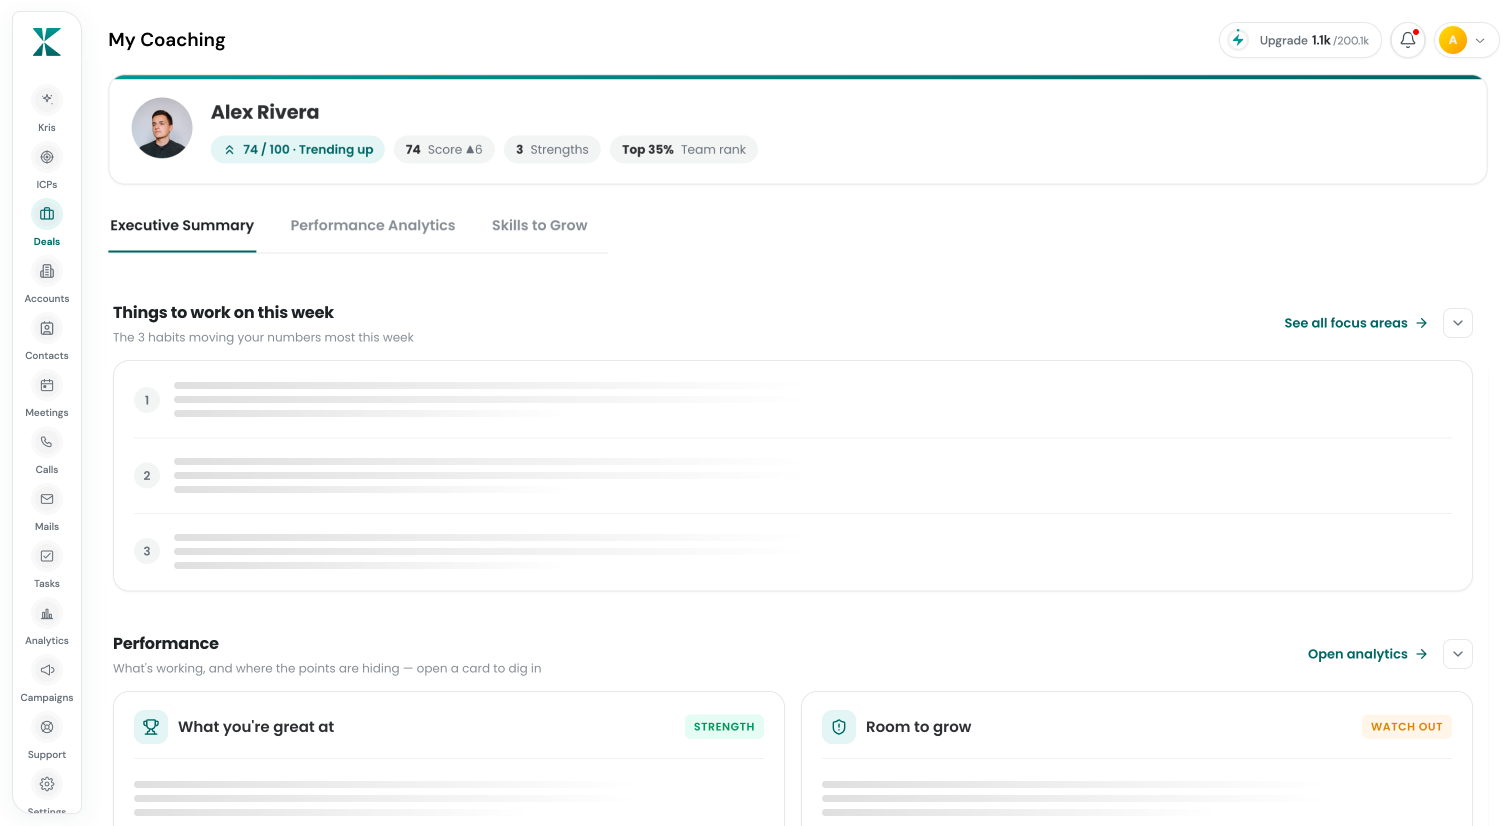Click the 74 Score chip
Screen dimensions: 1503x826
click(444, 149)
